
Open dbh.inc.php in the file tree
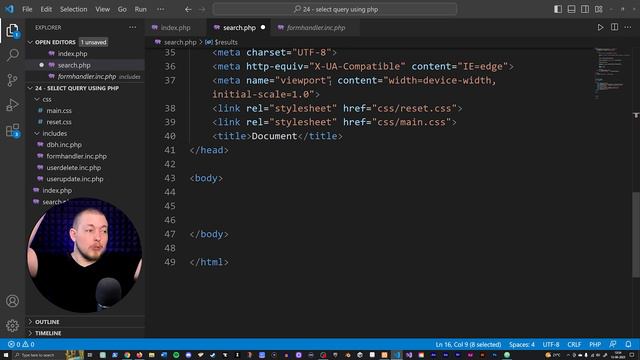(64, 144)
